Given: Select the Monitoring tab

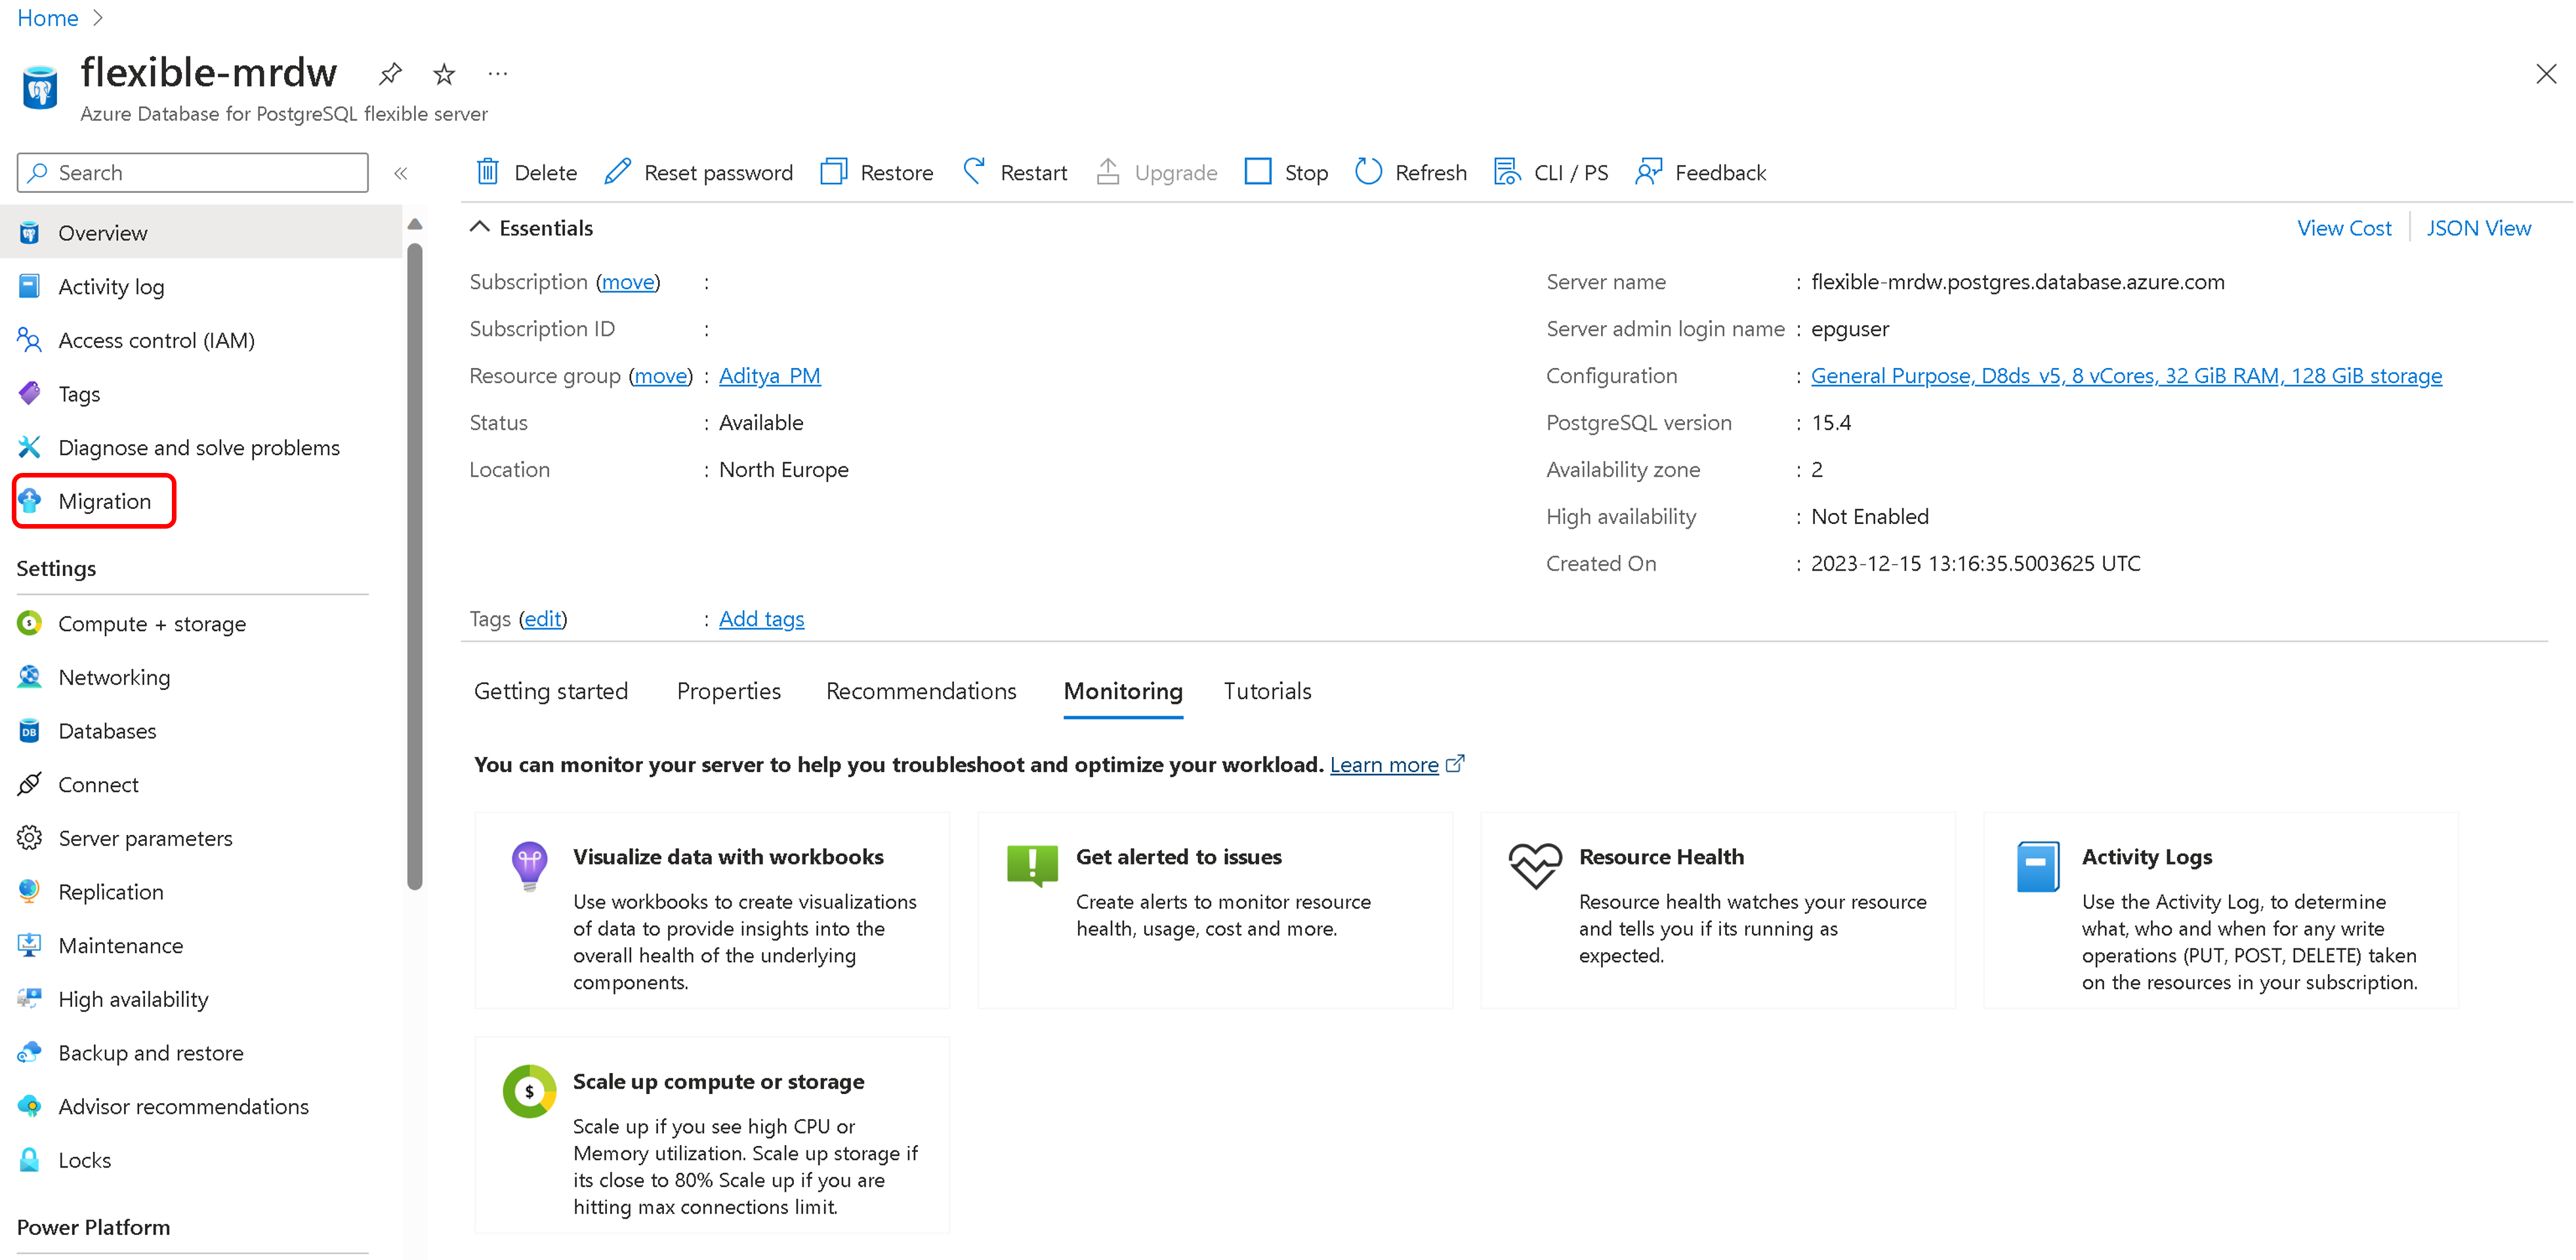Looking at the screenshot, I should [1123, 691].
